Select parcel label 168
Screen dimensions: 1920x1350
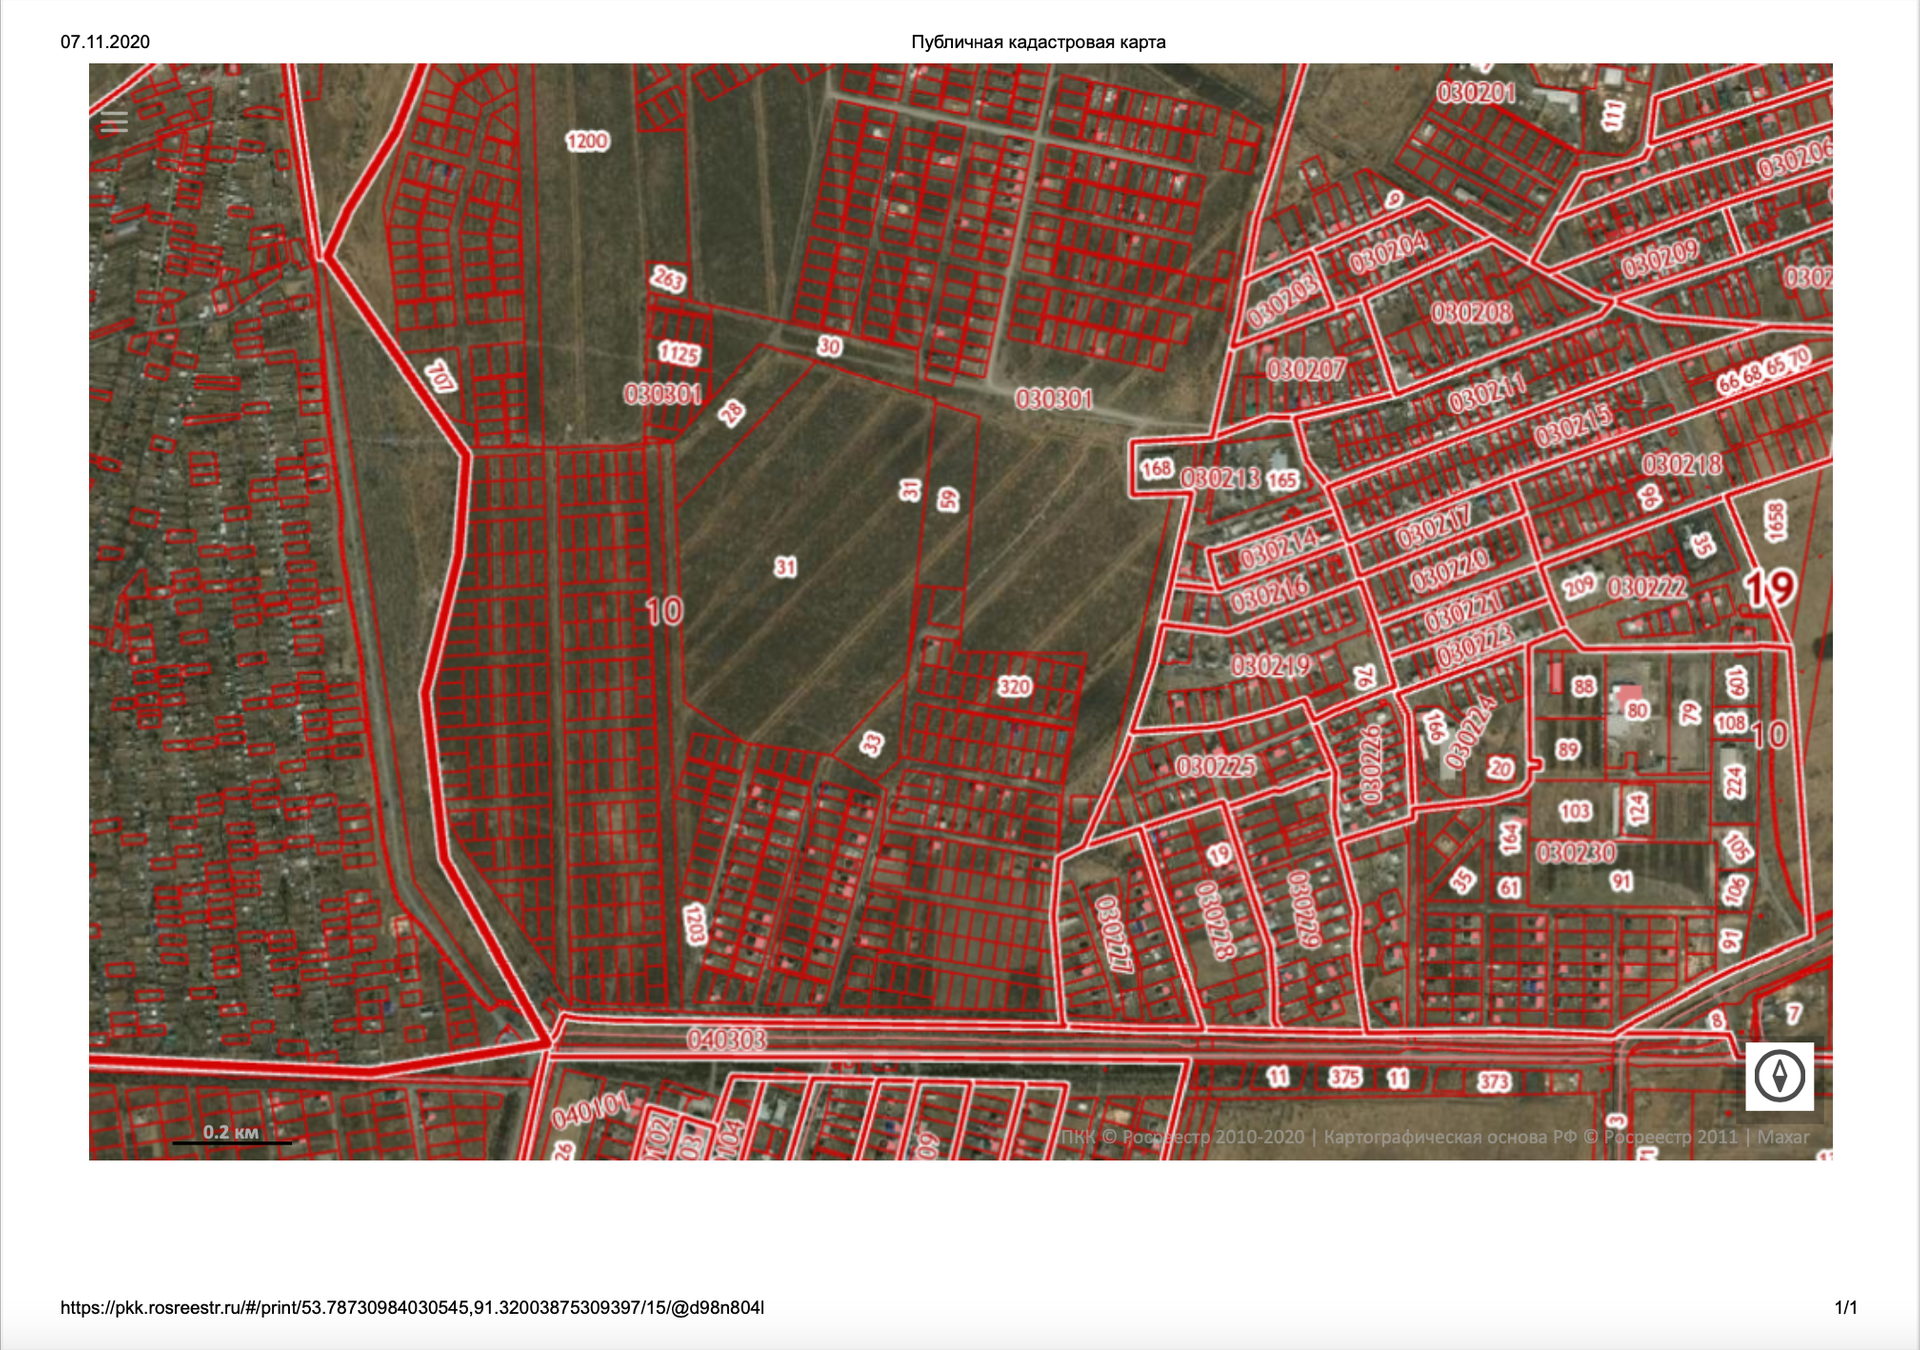[x=1156, y=468]
